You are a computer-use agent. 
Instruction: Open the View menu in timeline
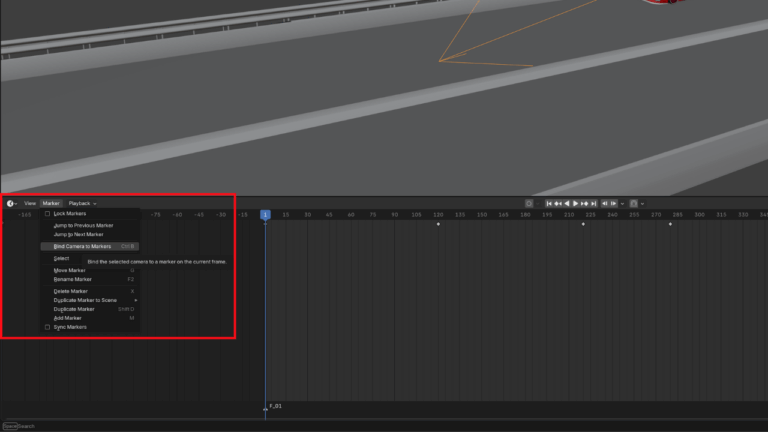(x=30, y=203)
